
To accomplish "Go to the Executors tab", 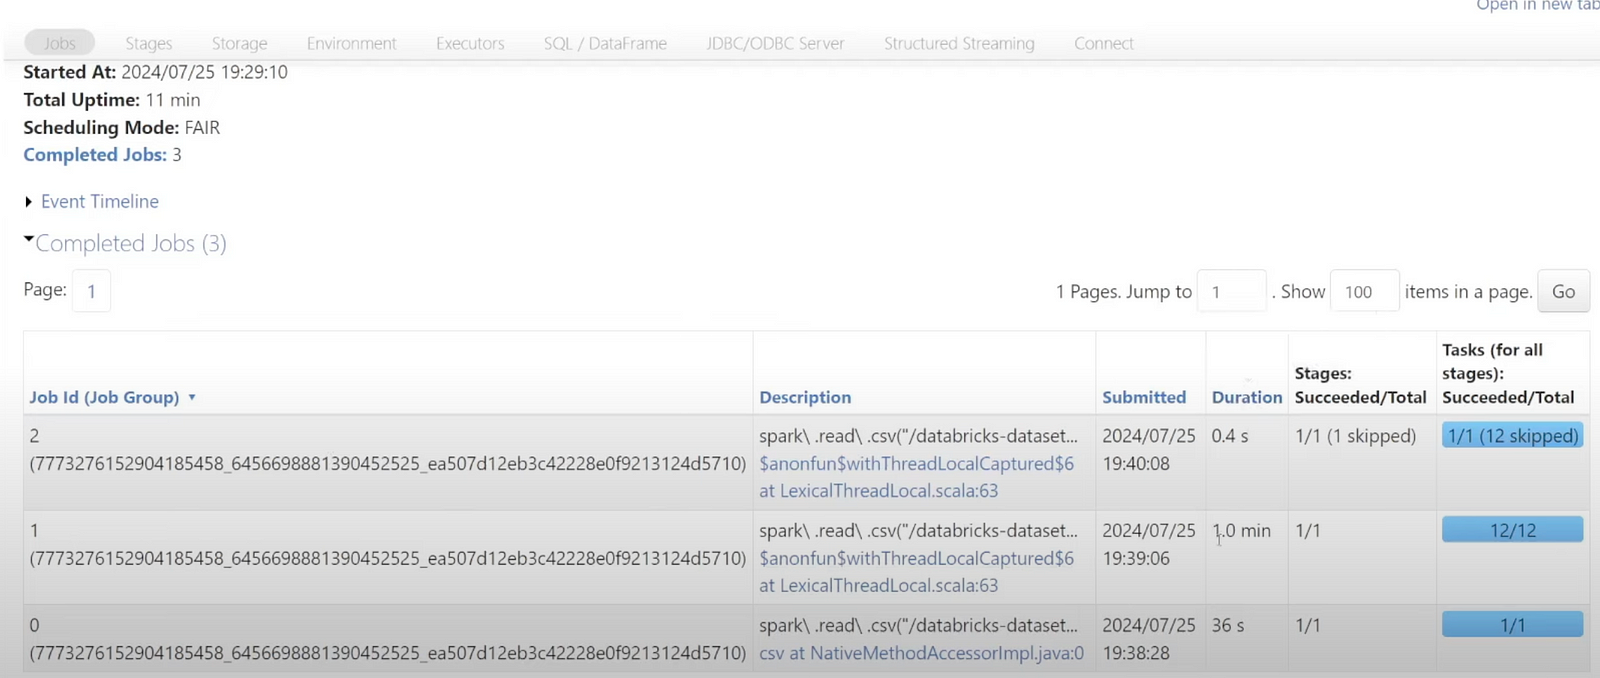I will click(470, 44).
